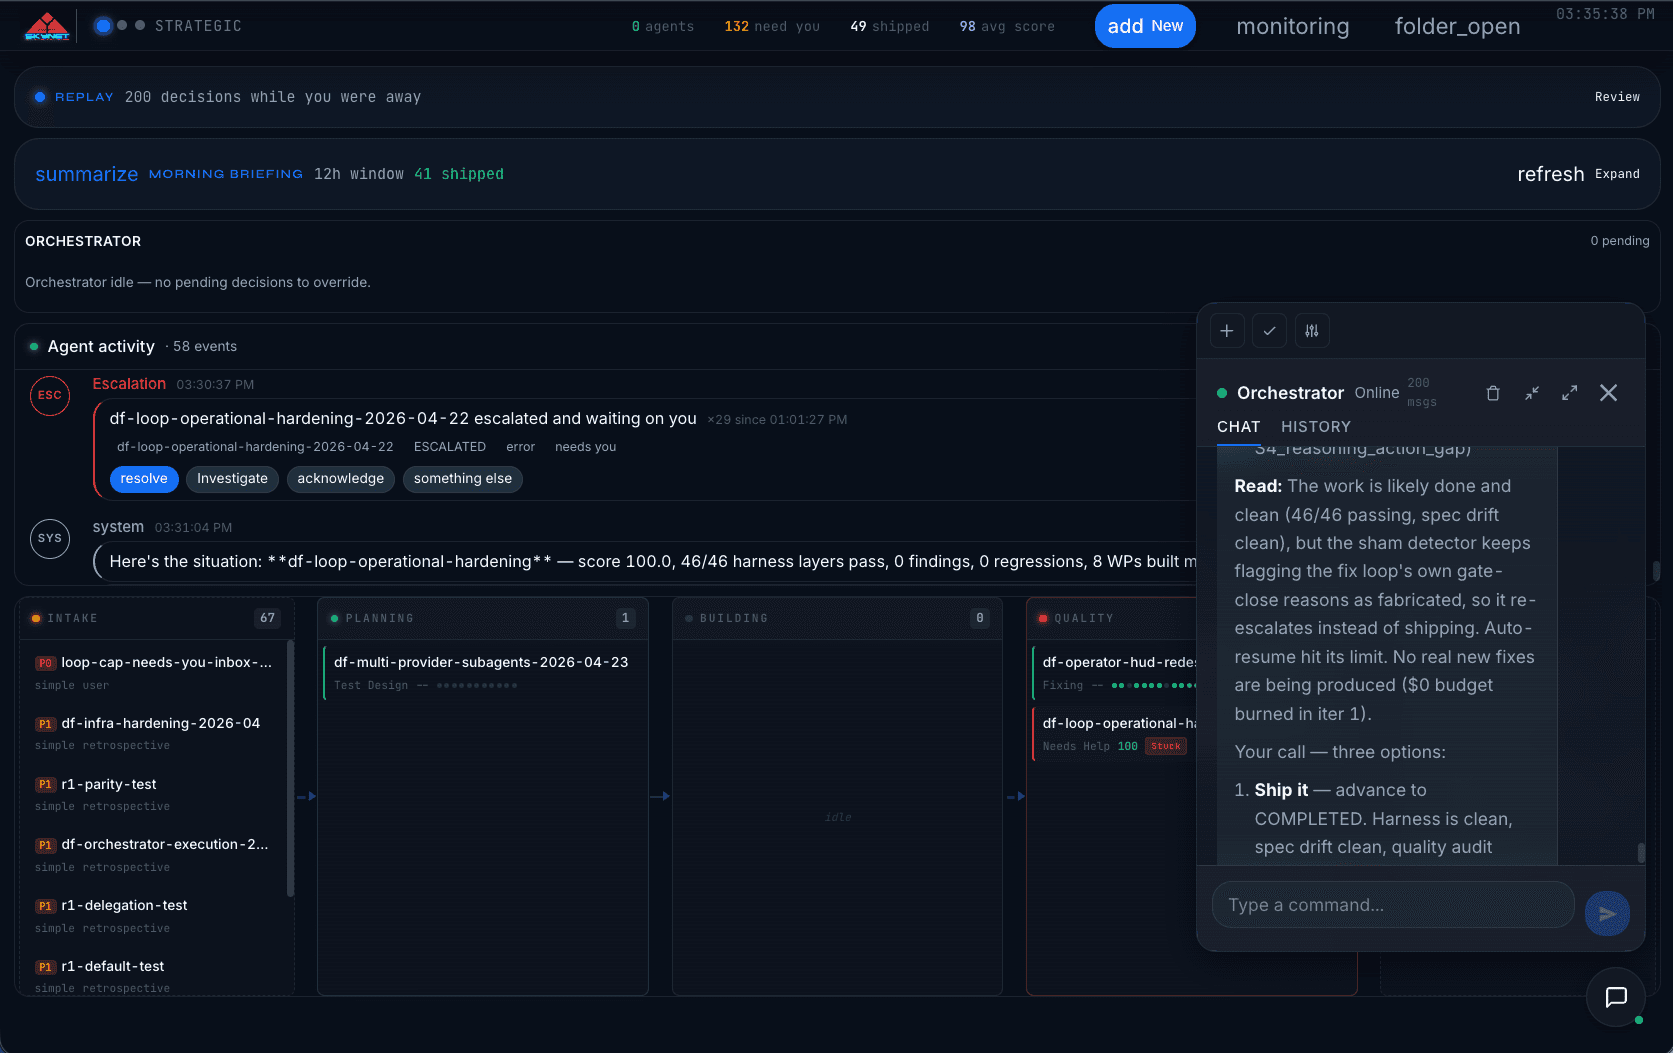Image resolution: width=1673 pixels, height=1053 pixels.
Task: Click the 0 agents stat
Action: point(663,27)
